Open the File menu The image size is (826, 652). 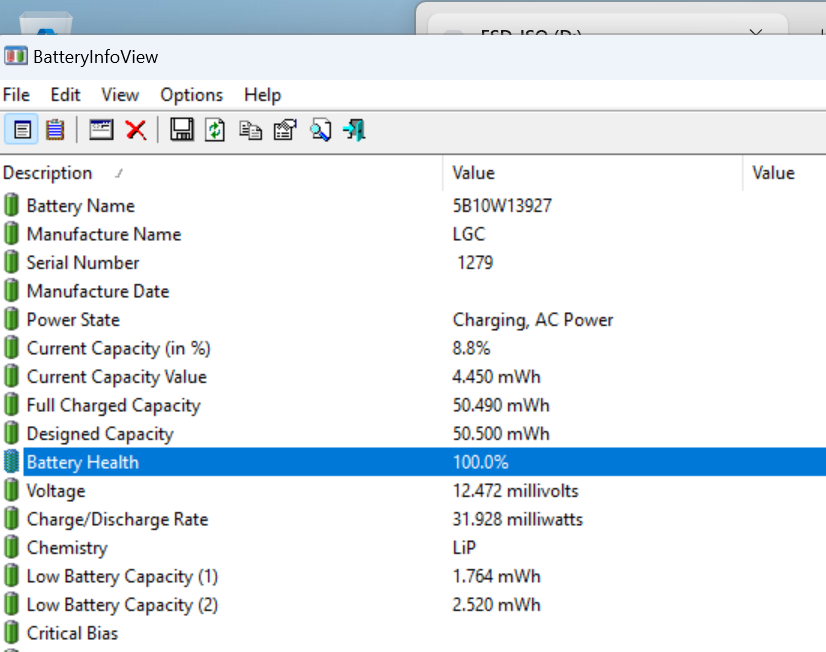point(16,95)
